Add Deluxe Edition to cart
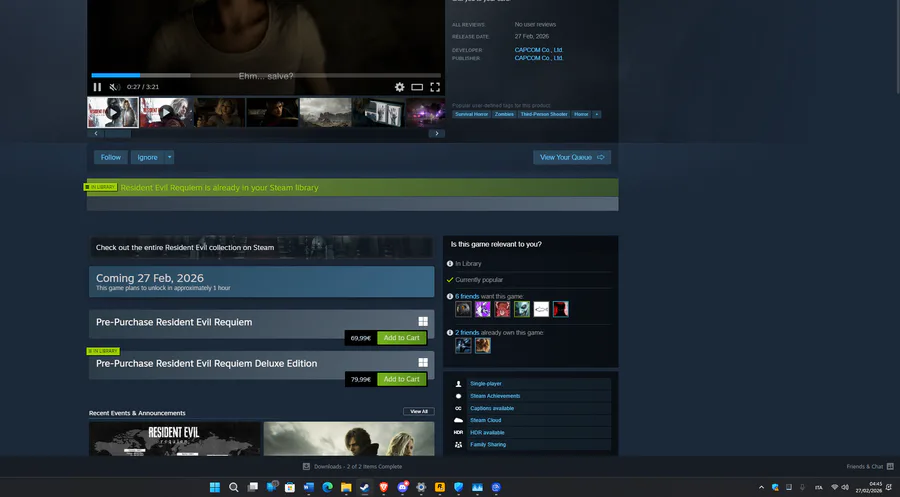This screenshot has height=497, width=900. (x=401, y=379)
